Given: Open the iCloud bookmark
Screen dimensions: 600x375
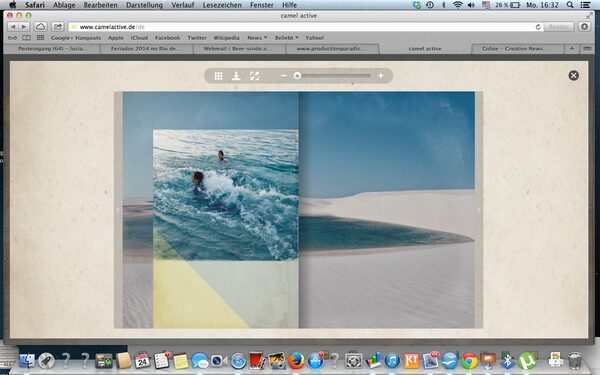Looking at the screenshot, I should point(139,38).
